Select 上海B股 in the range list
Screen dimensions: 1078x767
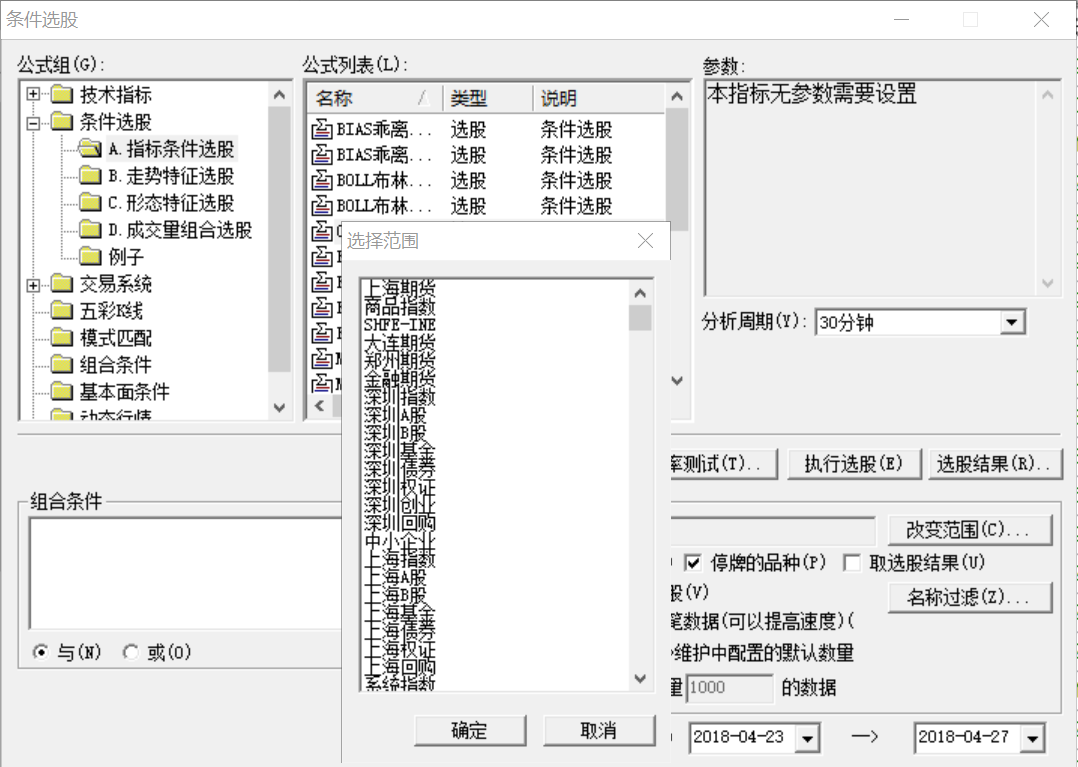coord(395,594)
